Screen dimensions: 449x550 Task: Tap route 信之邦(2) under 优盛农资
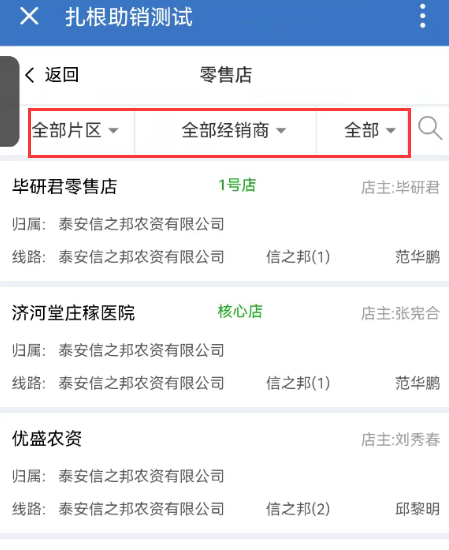pos(298,509)
